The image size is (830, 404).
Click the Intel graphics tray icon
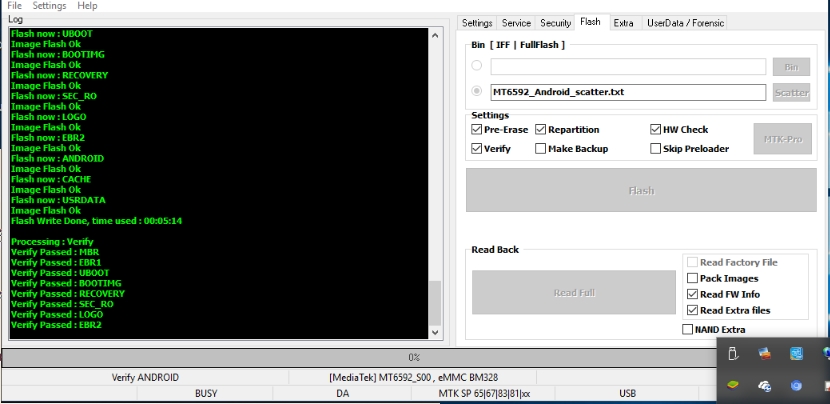pos(796,353)
